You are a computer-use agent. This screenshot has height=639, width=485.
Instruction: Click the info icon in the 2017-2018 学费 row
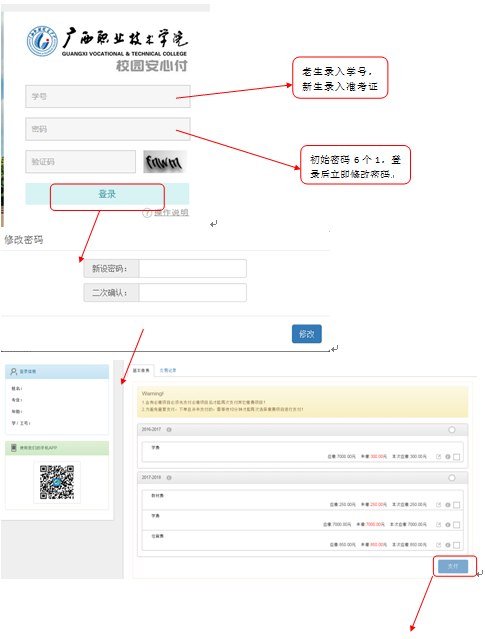(x=448, y=525)
